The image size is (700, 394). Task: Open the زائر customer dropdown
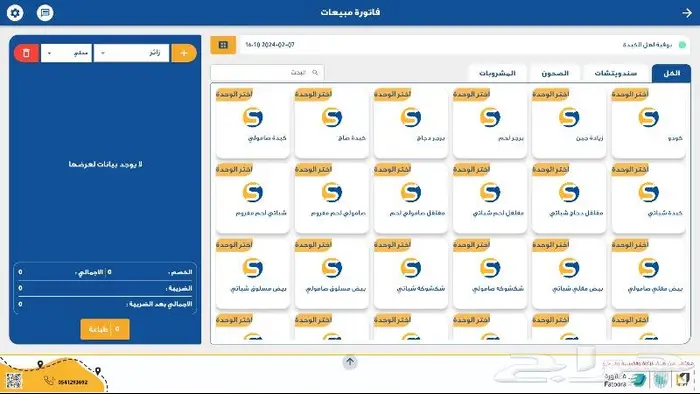coord(132,53)
